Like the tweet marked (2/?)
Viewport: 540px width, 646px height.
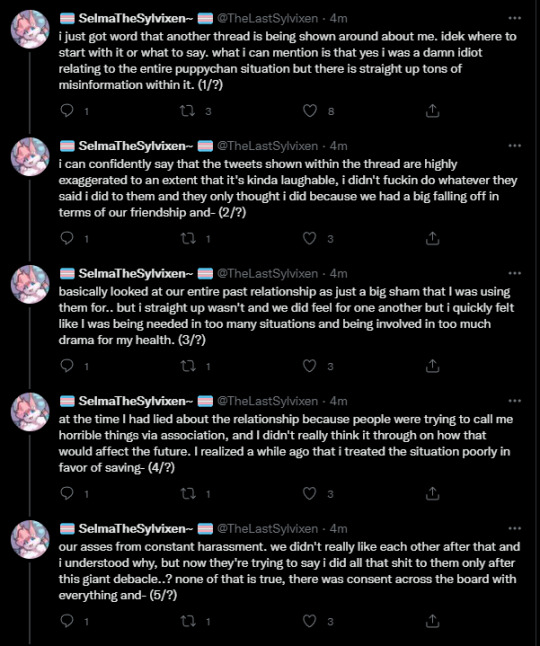pos(310,238)
